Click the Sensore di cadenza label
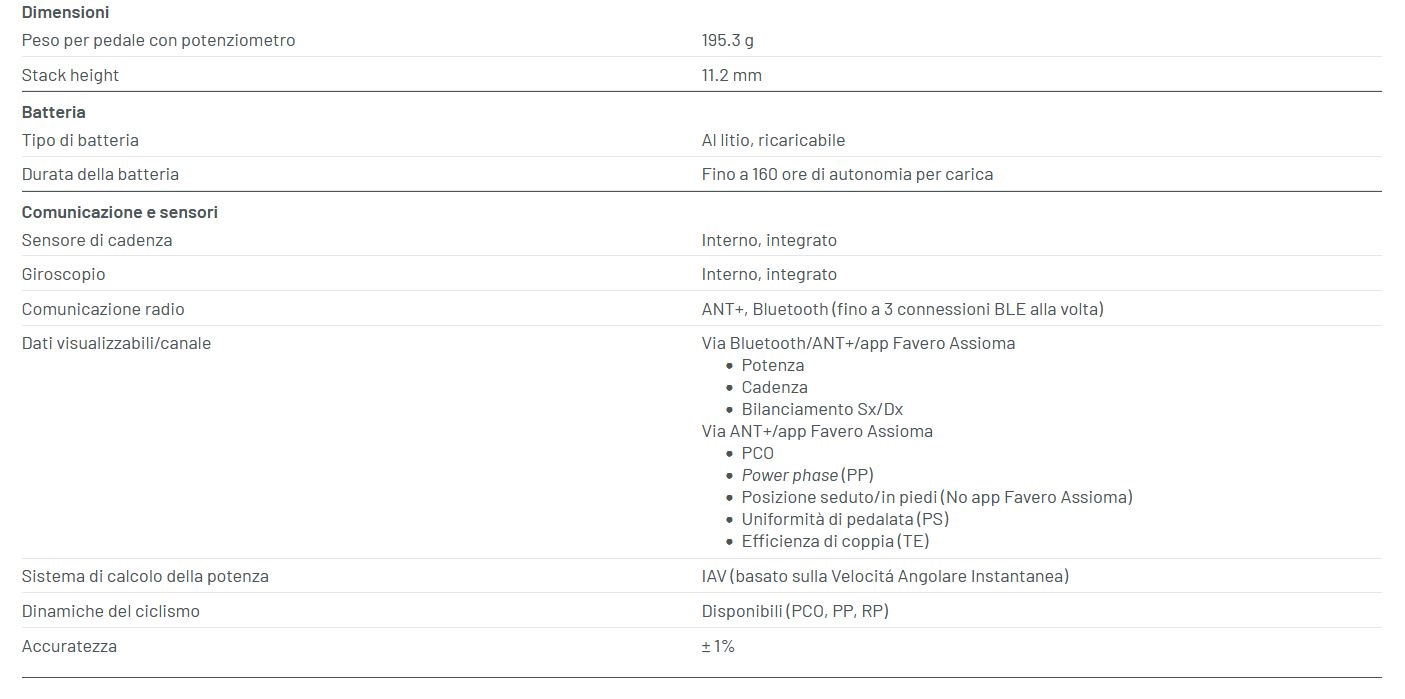Screen dimensions: 1405x699 pyautogui.click(x=97, y=240)
